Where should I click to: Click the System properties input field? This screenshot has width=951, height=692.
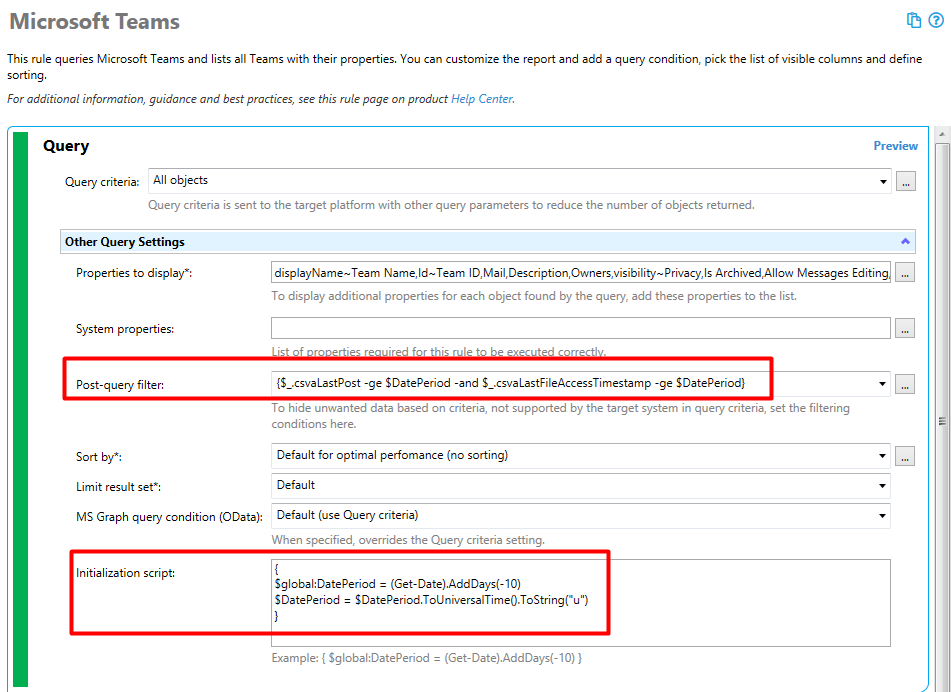(580, 328)
